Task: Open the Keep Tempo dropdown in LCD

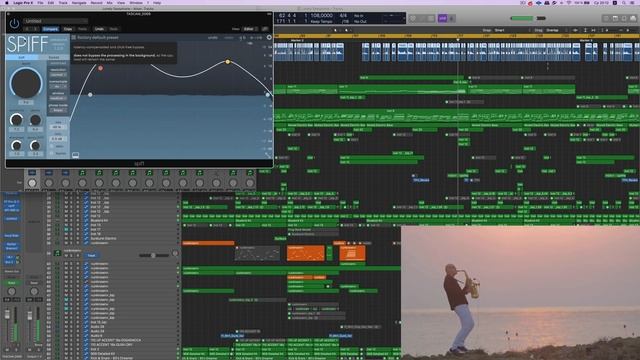Action: (x=322, y=21)
